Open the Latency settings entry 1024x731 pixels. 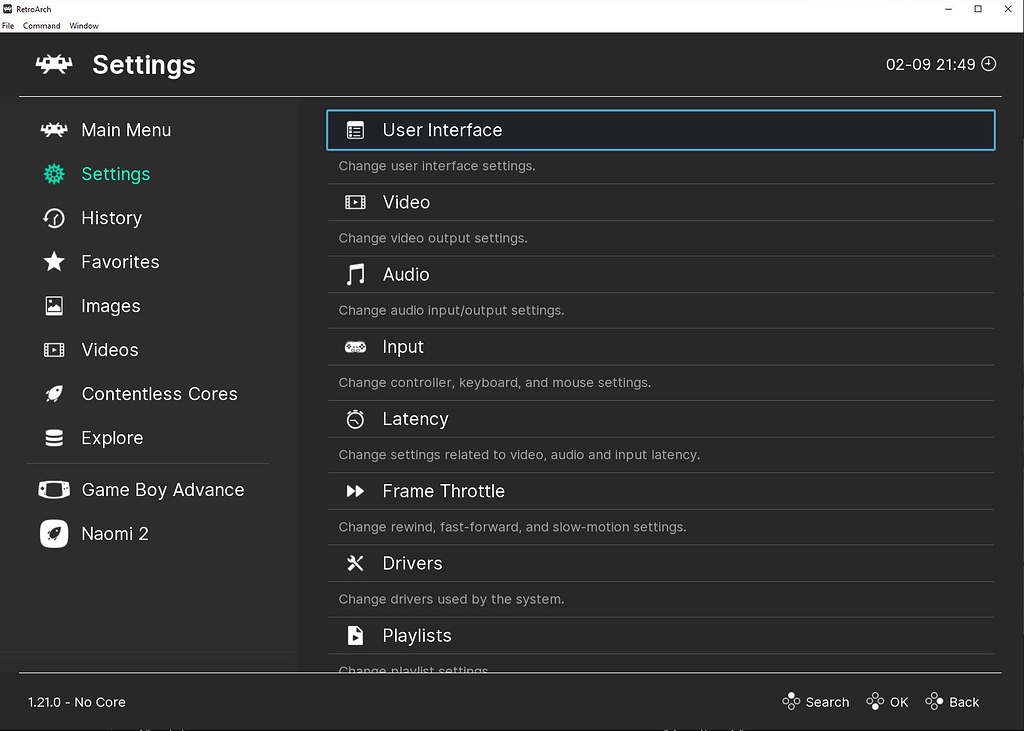coord(661,419)
